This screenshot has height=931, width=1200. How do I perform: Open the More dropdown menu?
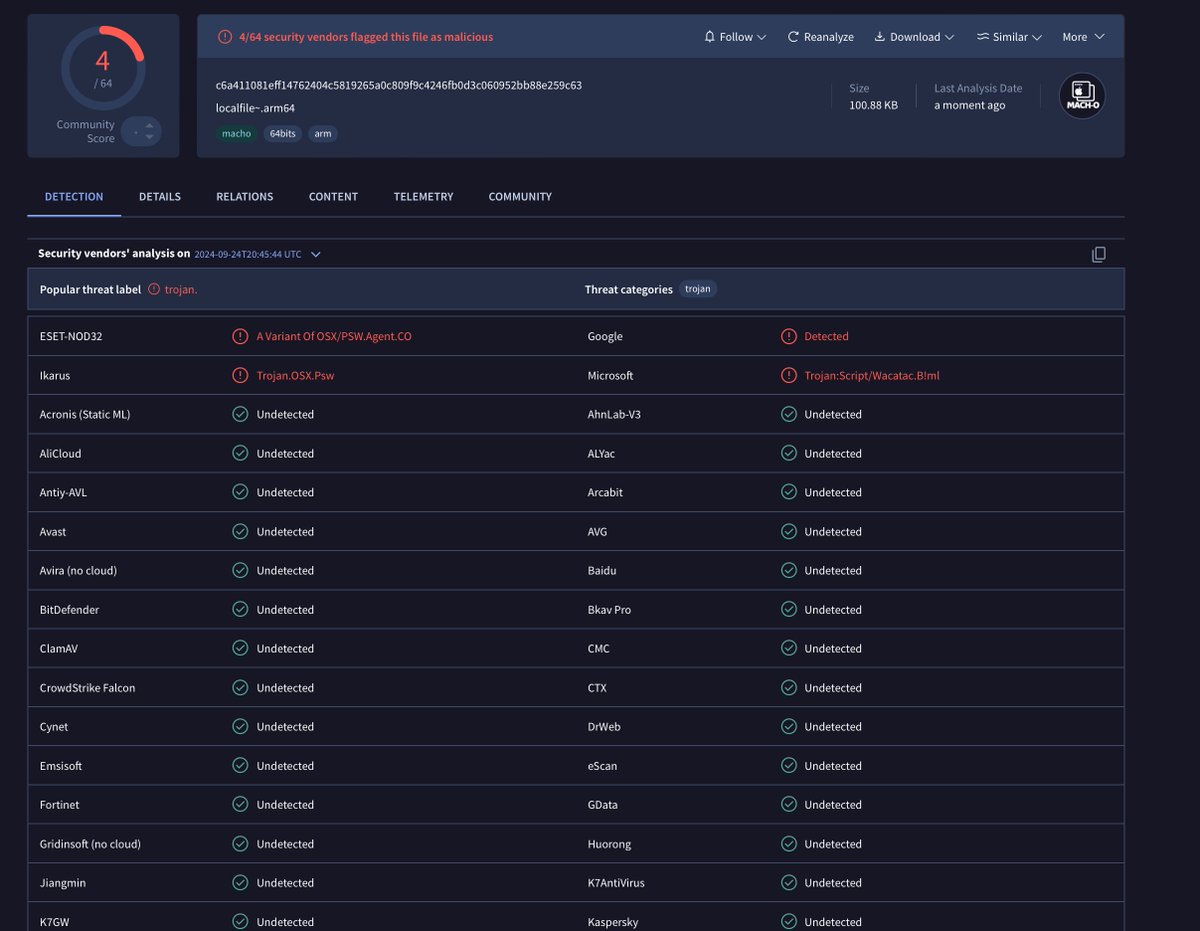[1083, 37]
